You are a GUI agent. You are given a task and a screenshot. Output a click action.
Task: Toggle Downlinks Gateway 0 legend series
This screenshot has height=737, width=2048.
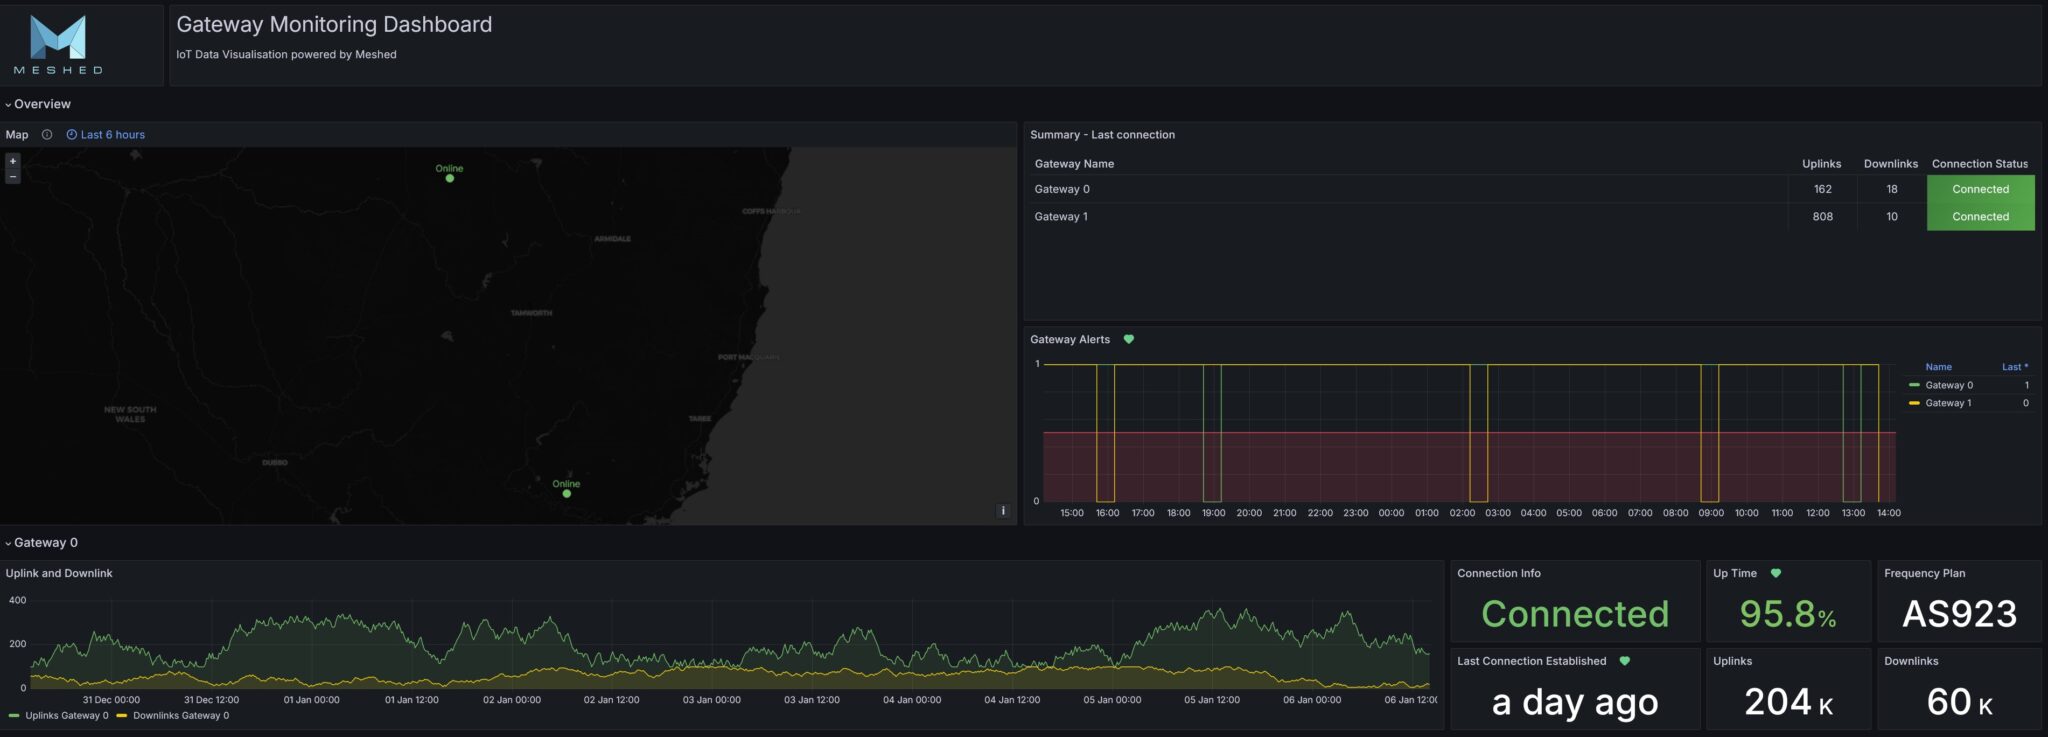click(x=181, y=716)
